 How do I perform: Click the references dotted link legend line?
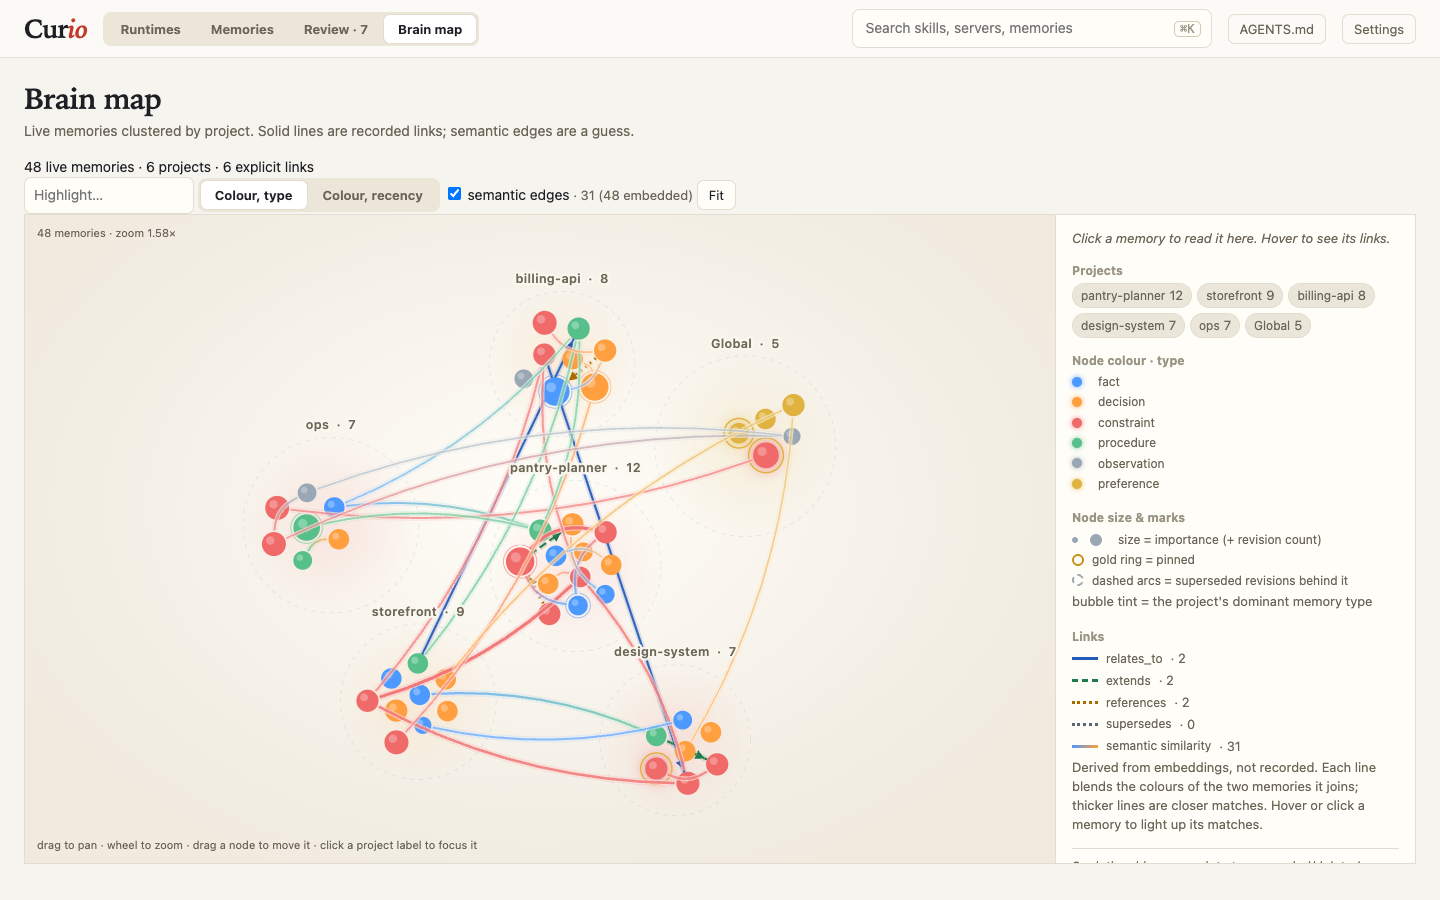click(1085, 703)
